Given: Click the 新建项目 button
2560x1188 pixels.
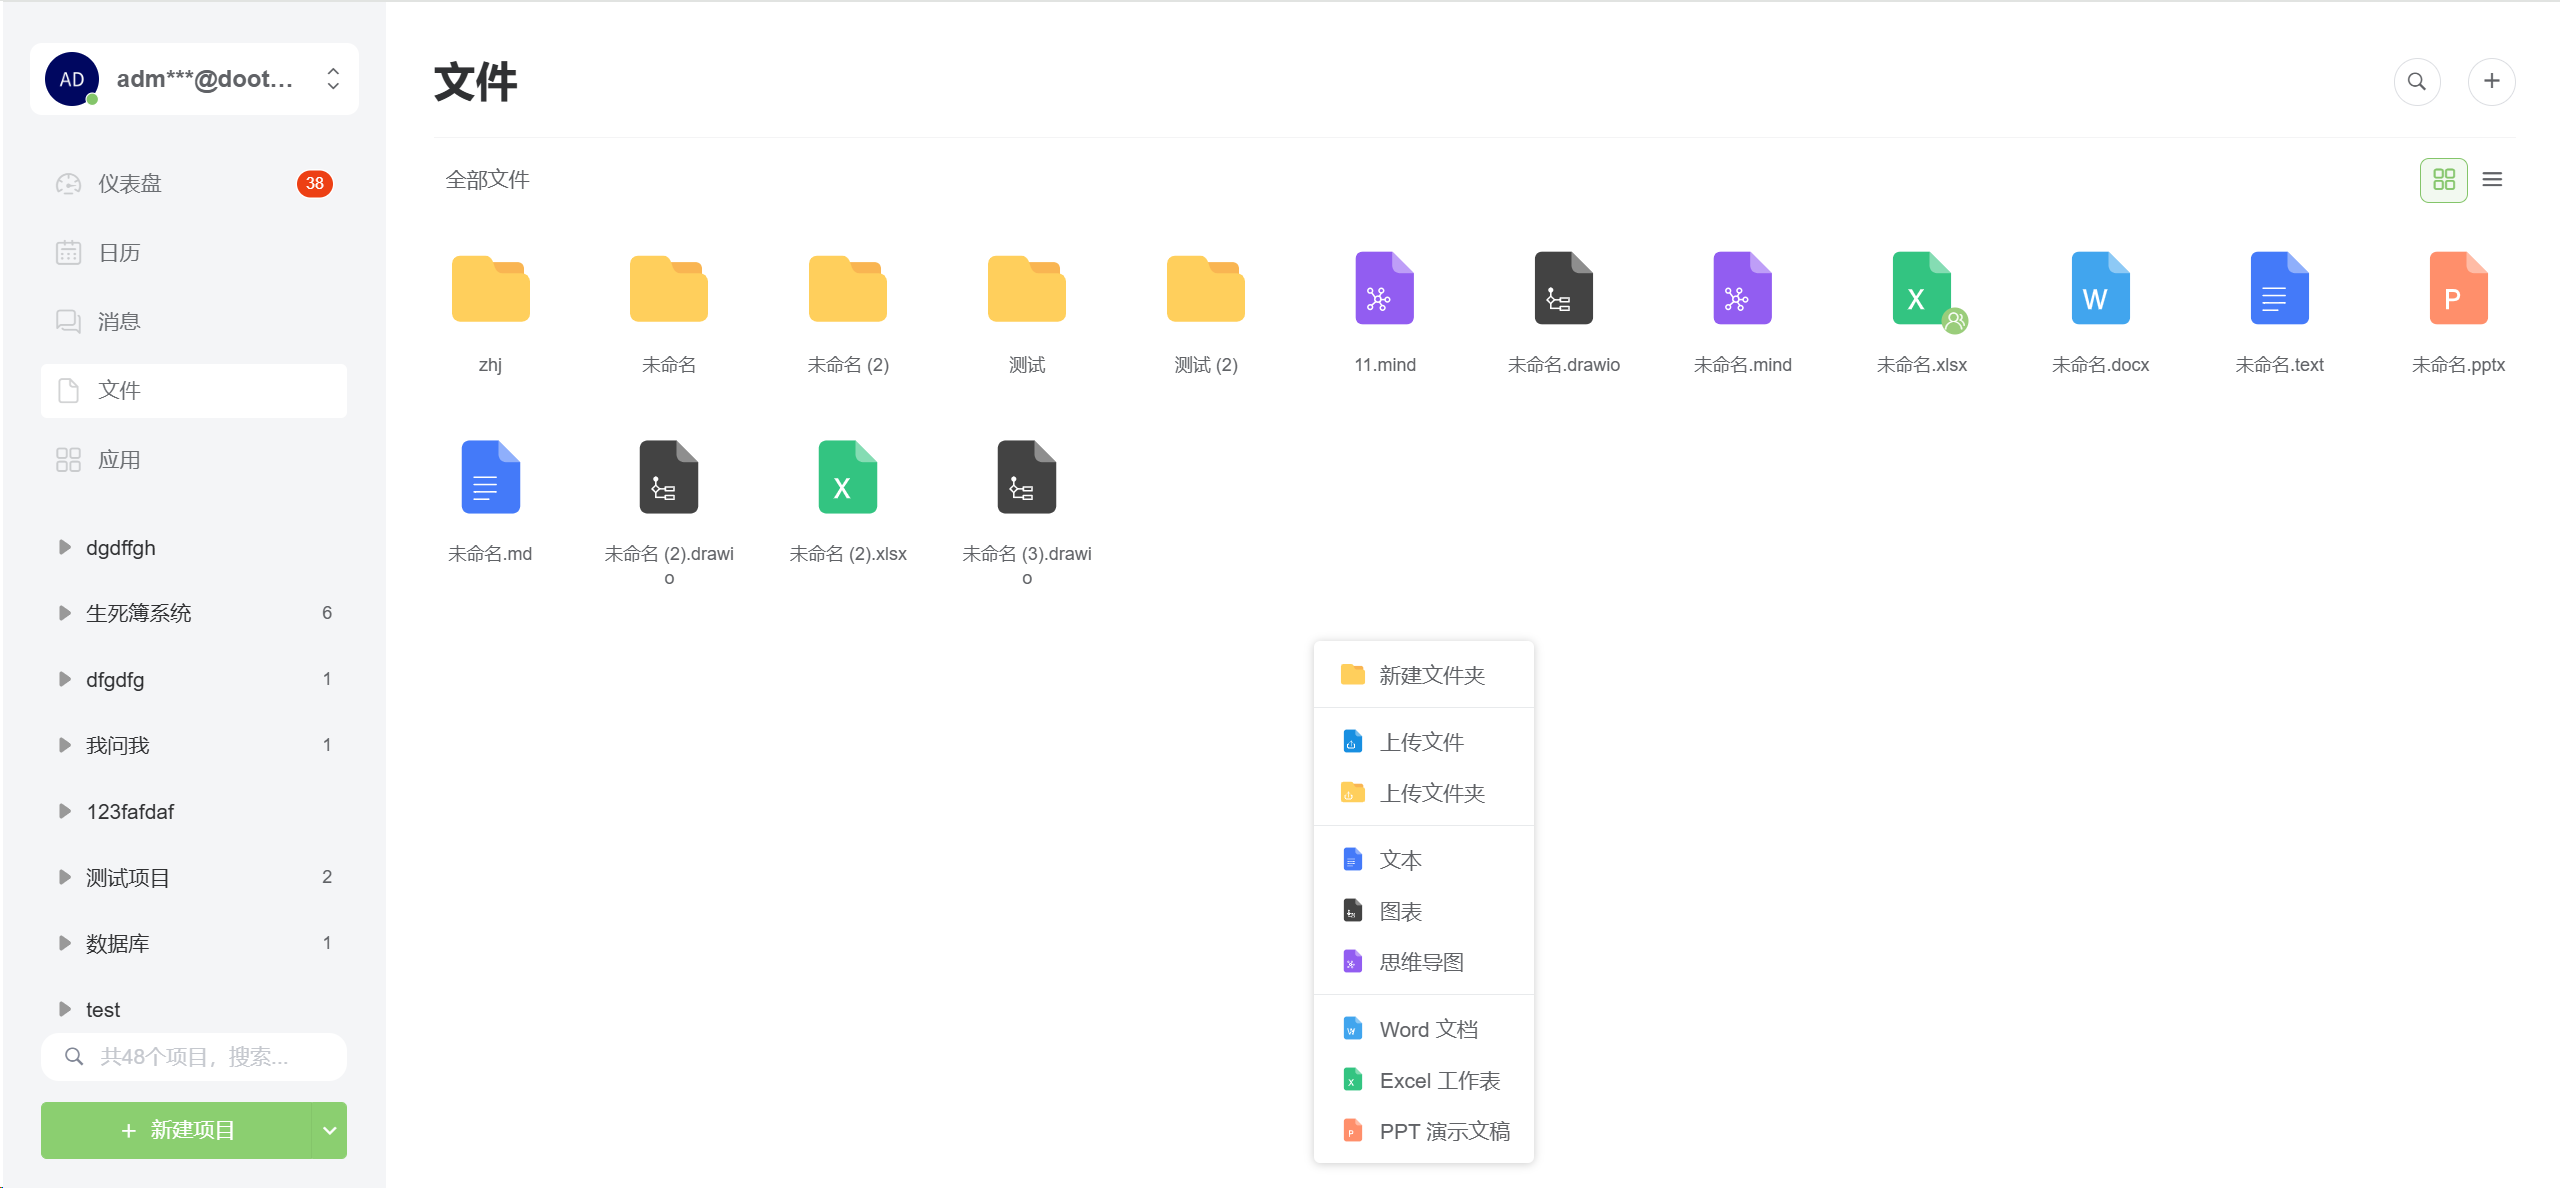Looking at the screenshot, I should [177, 1130].
